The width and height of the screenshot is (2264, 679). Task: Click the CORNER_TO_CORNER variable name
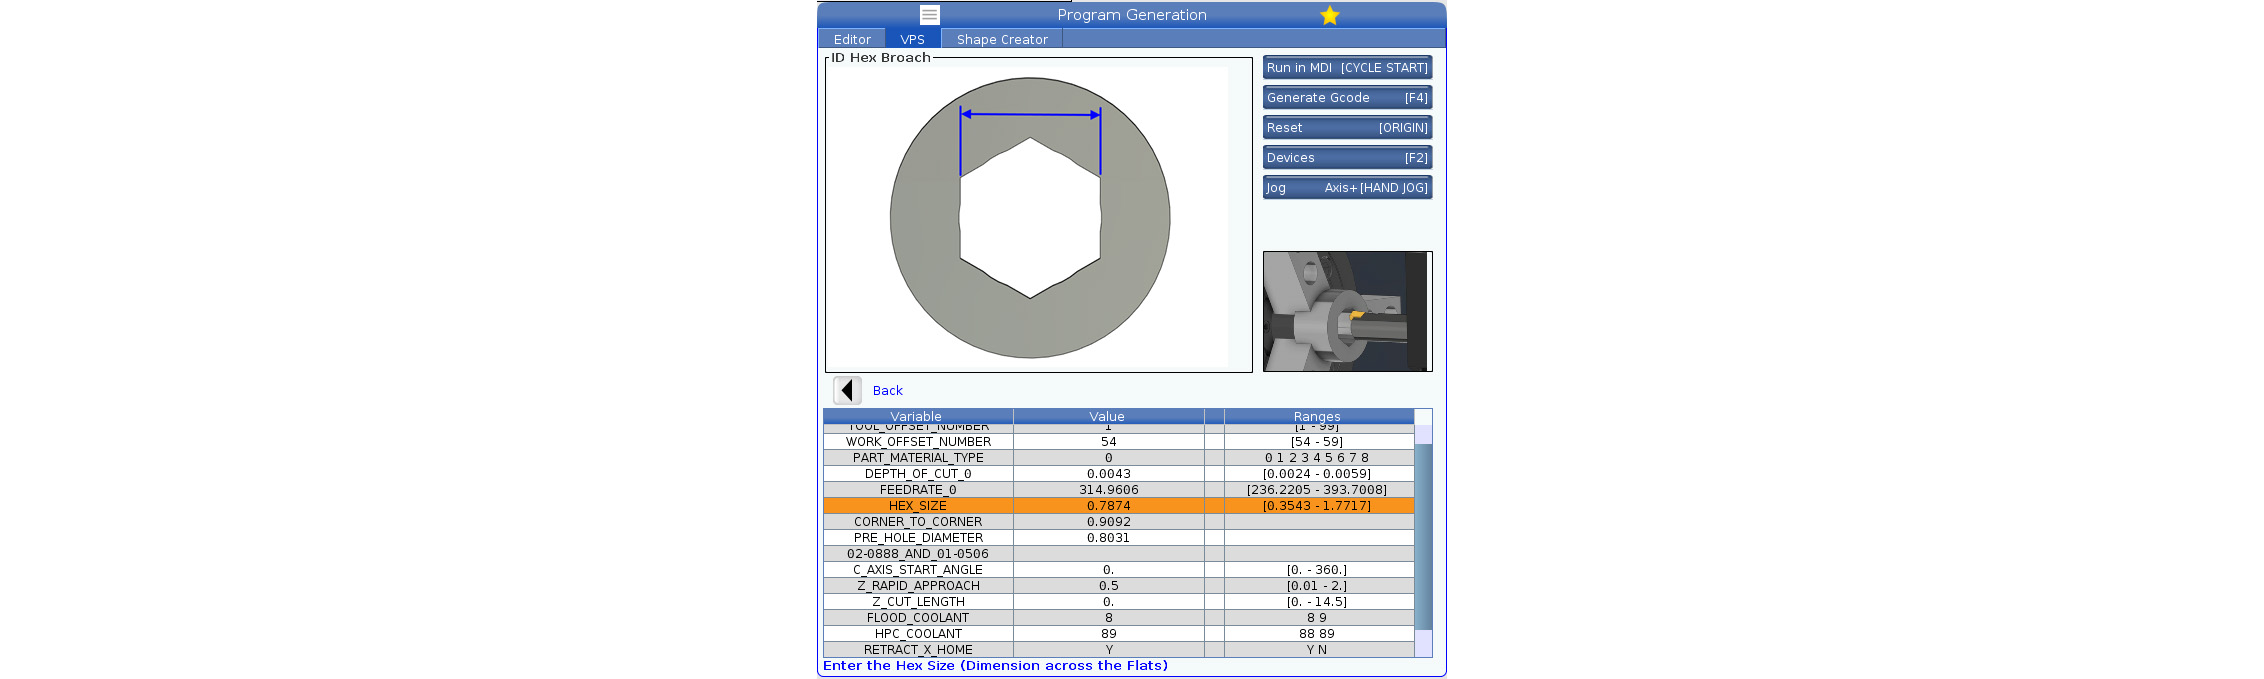[x=918, y=522]
